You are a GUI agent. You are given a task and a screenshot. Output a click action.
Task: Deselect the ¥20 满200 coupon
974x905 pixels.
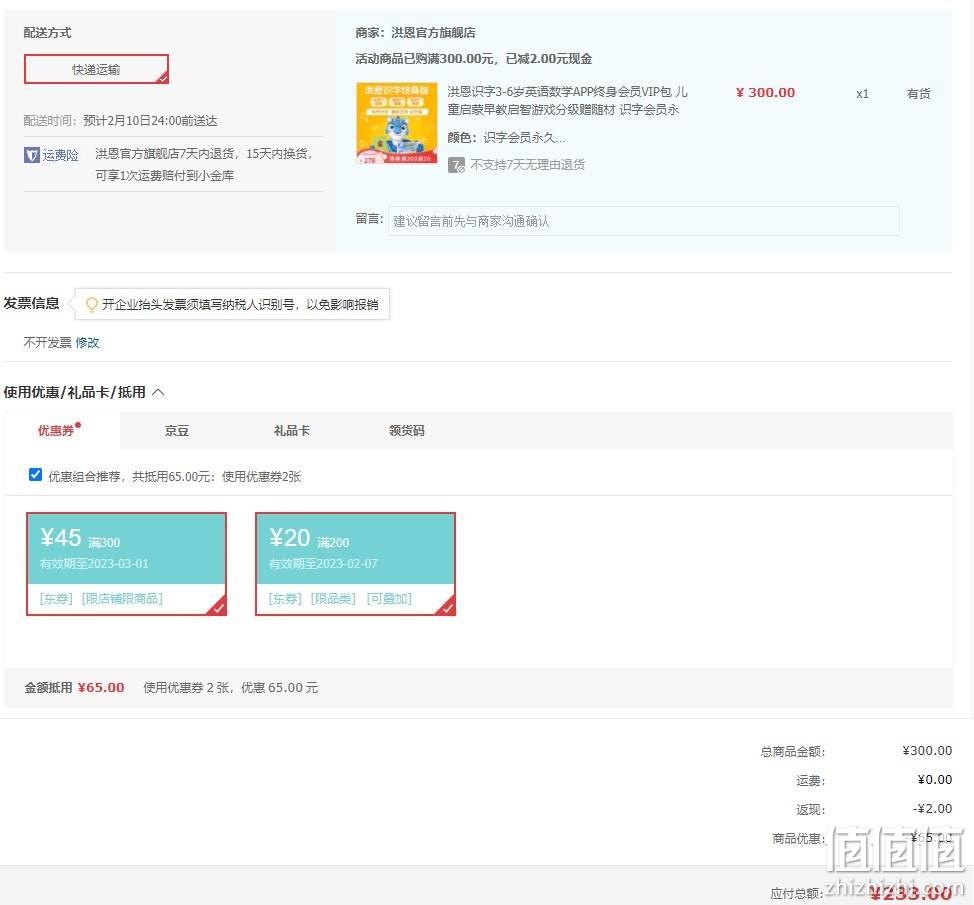point(355,564)
